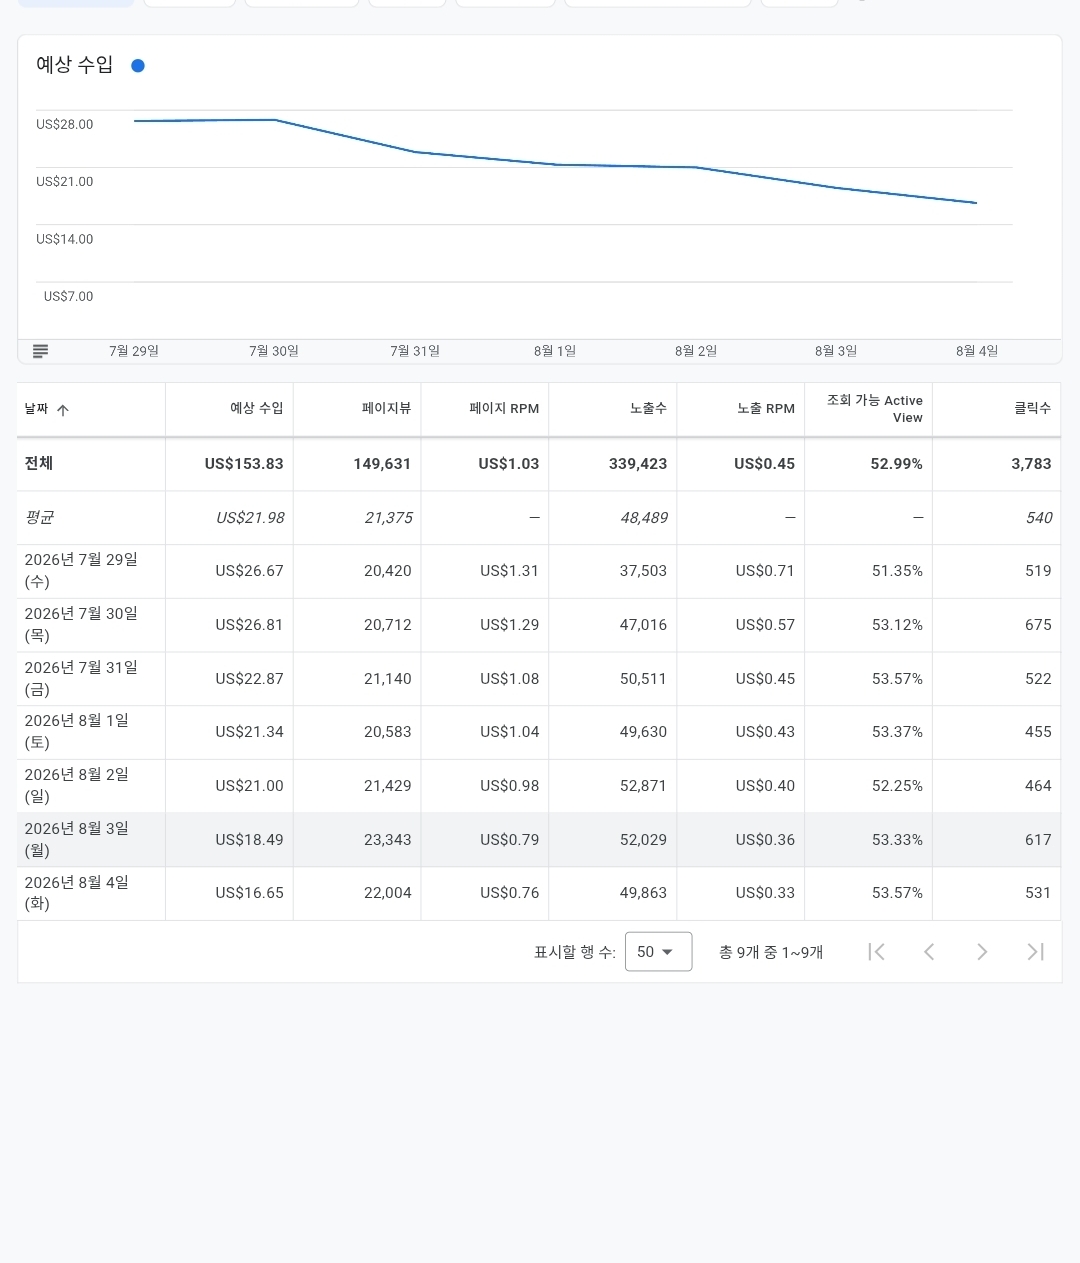The height and width of the screenshot is (1263, 1080).
Task: Sort table by 페이지뷰 column header
Action: pyautogui.click(x=387, y=408)
